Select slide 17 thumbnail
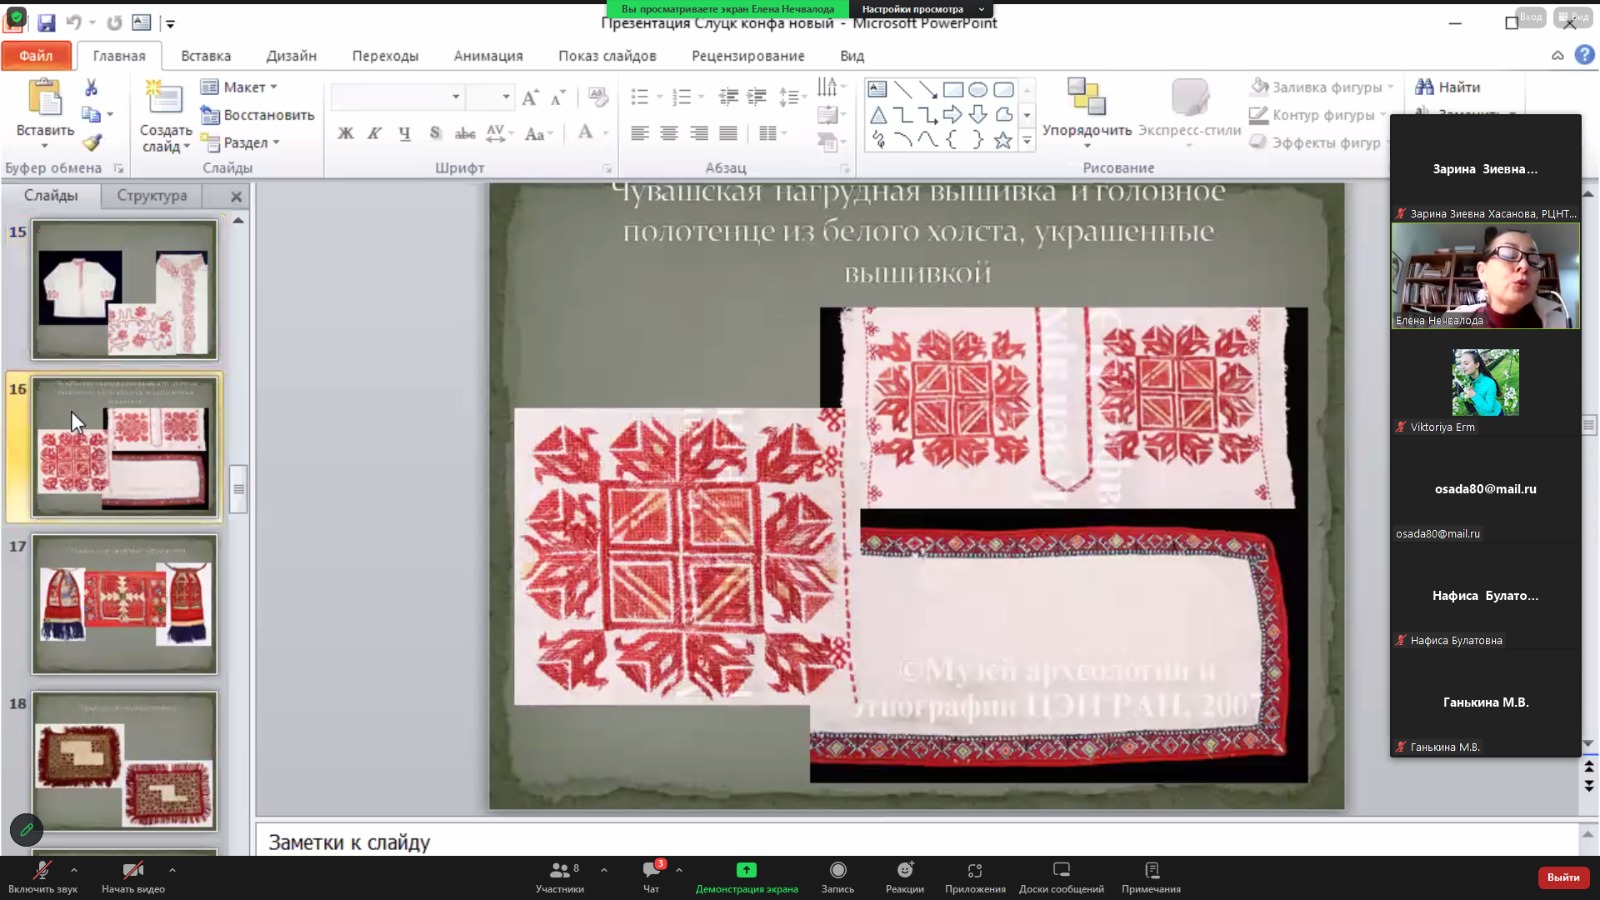 [124, 604]
